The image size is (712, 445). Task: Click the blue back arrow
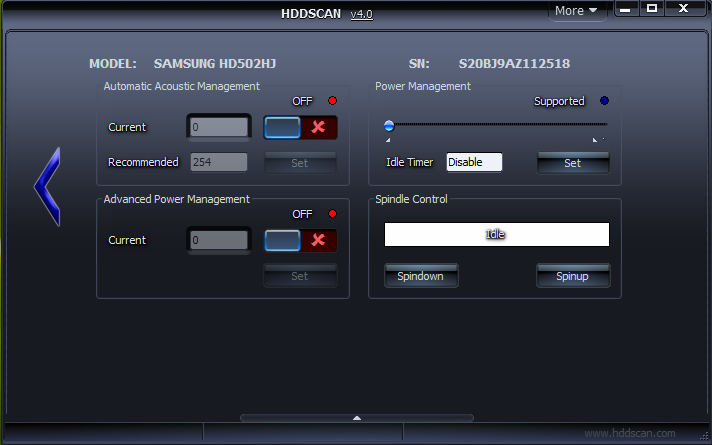pos(47,186)
